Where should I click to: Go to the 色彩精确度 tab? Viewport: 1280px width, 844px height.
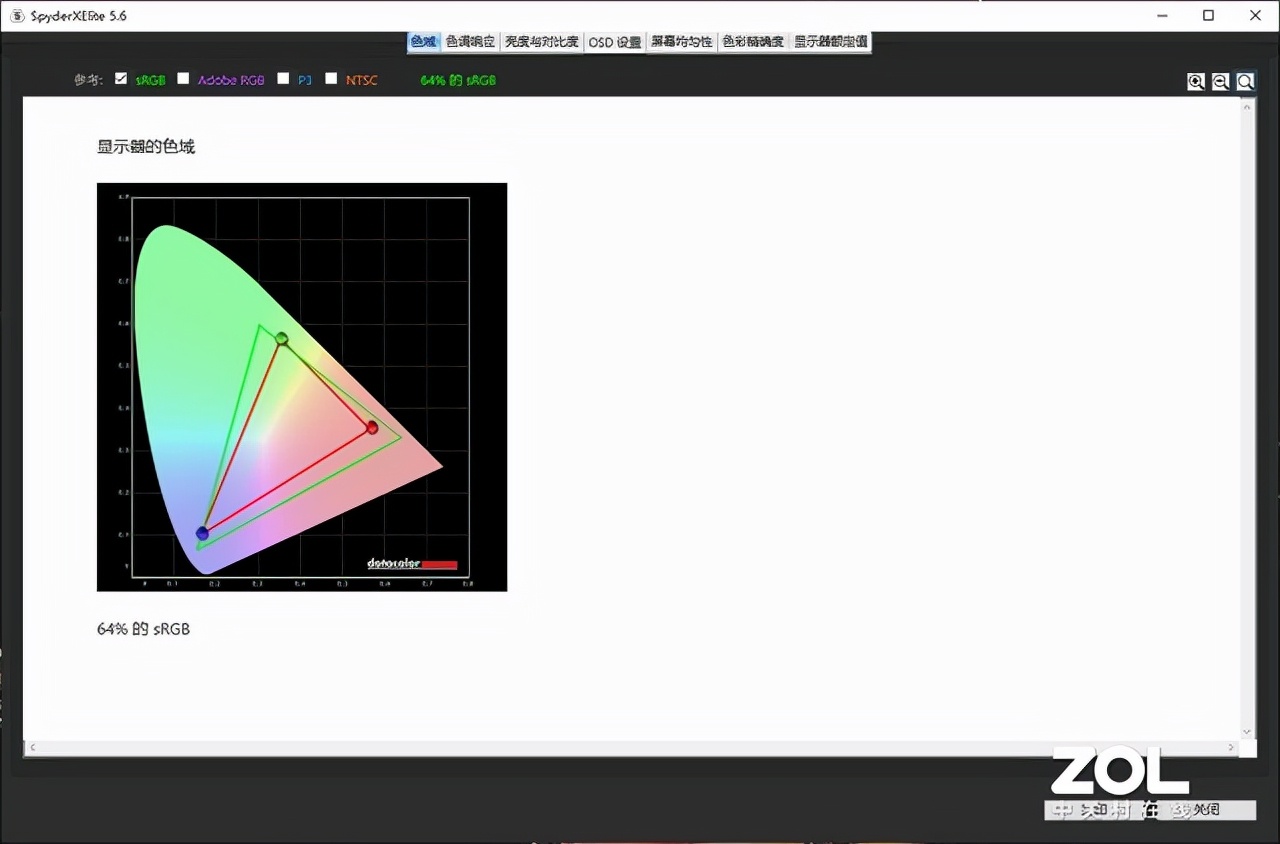click(x=754, y=42)
